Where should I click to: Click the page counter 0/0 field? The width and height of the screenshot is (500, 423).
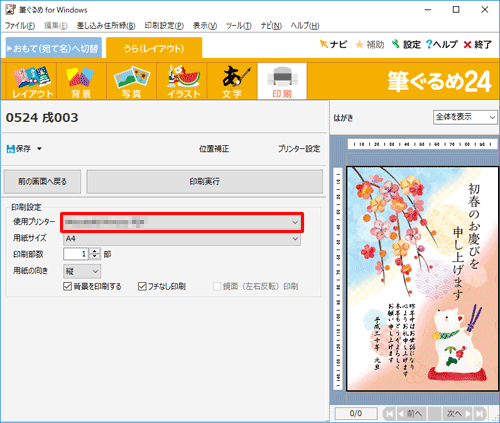click(356, 414)
